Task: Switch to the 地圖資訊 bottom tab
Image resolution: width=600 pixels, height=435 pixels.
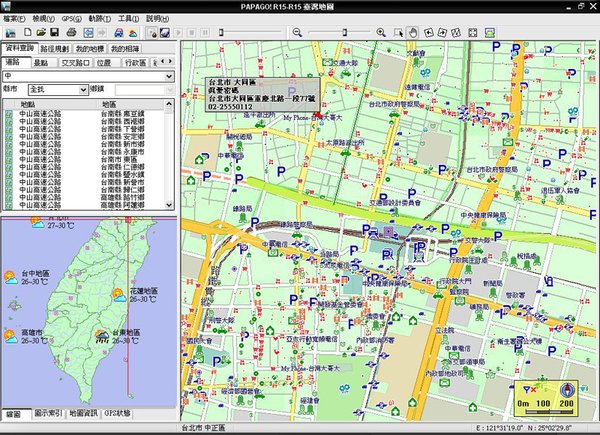Action: [x=81, y=413]
